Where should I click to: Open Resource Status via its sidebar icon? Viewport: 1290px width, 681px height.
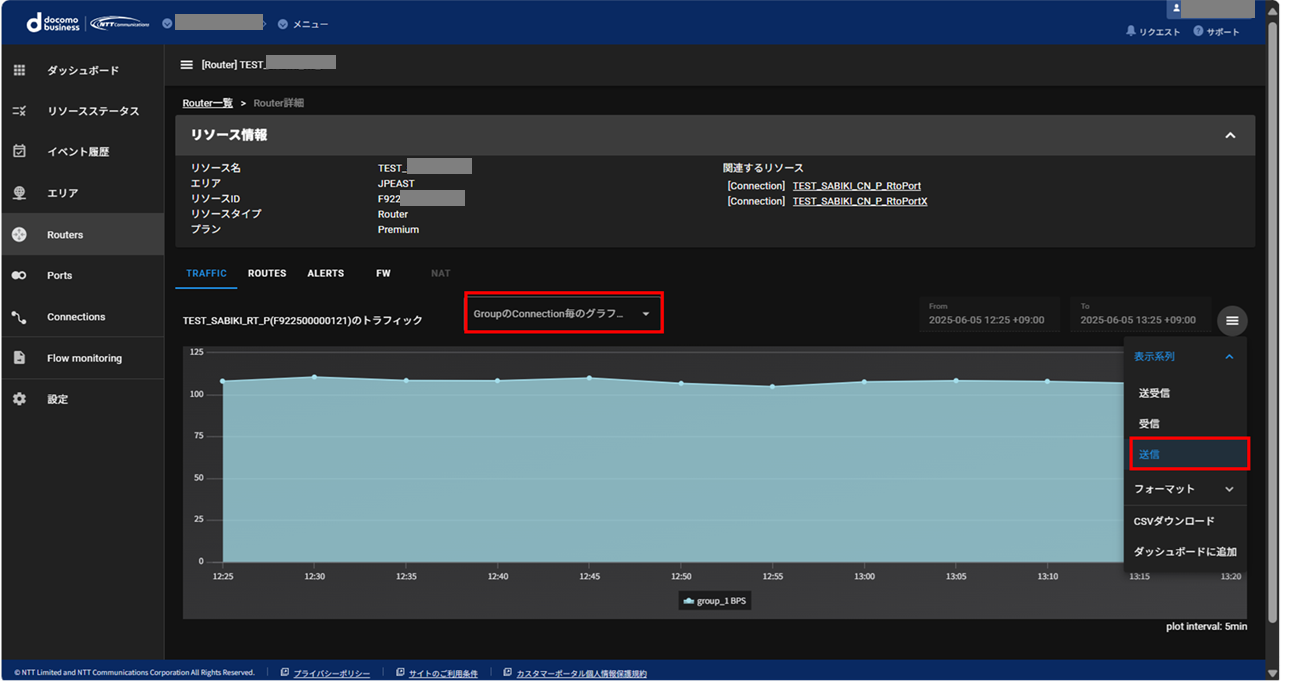coord(19,111)
